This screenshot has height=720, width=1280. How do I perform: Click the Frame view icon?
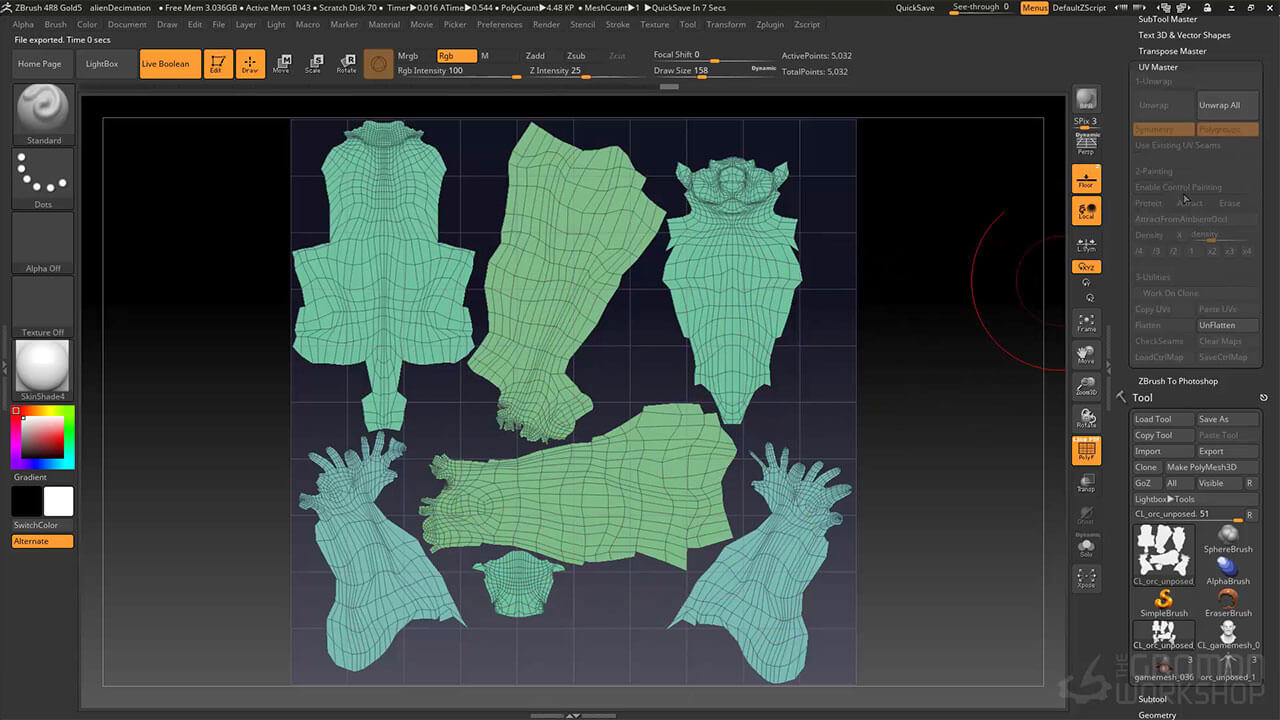[x=1086, y=322]
